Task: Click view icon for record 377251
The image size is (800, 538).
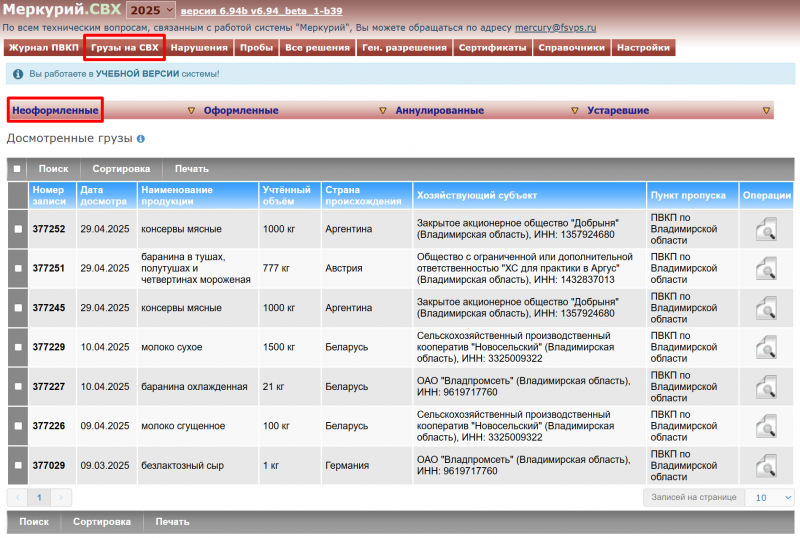Action: click(x=766, y=268)
